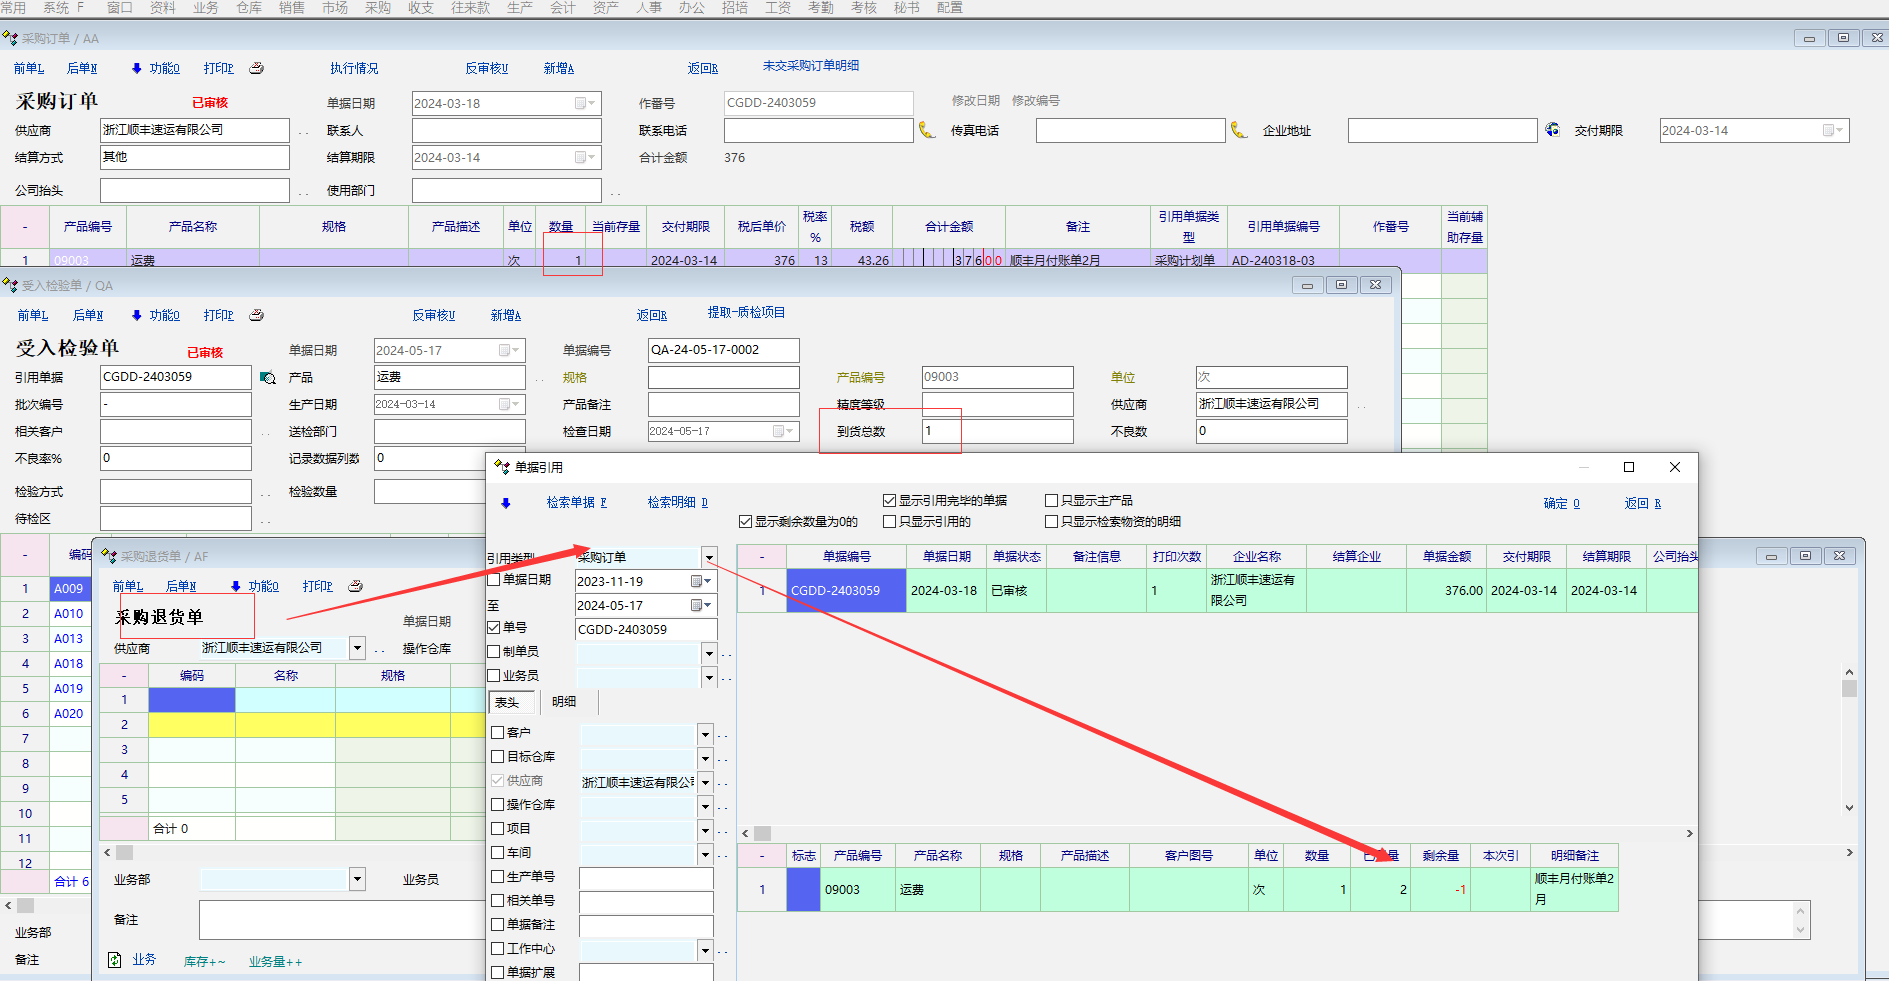Open the 供应商 dropdown in 采购退货单
The image size is (1889, 981).
357,648
